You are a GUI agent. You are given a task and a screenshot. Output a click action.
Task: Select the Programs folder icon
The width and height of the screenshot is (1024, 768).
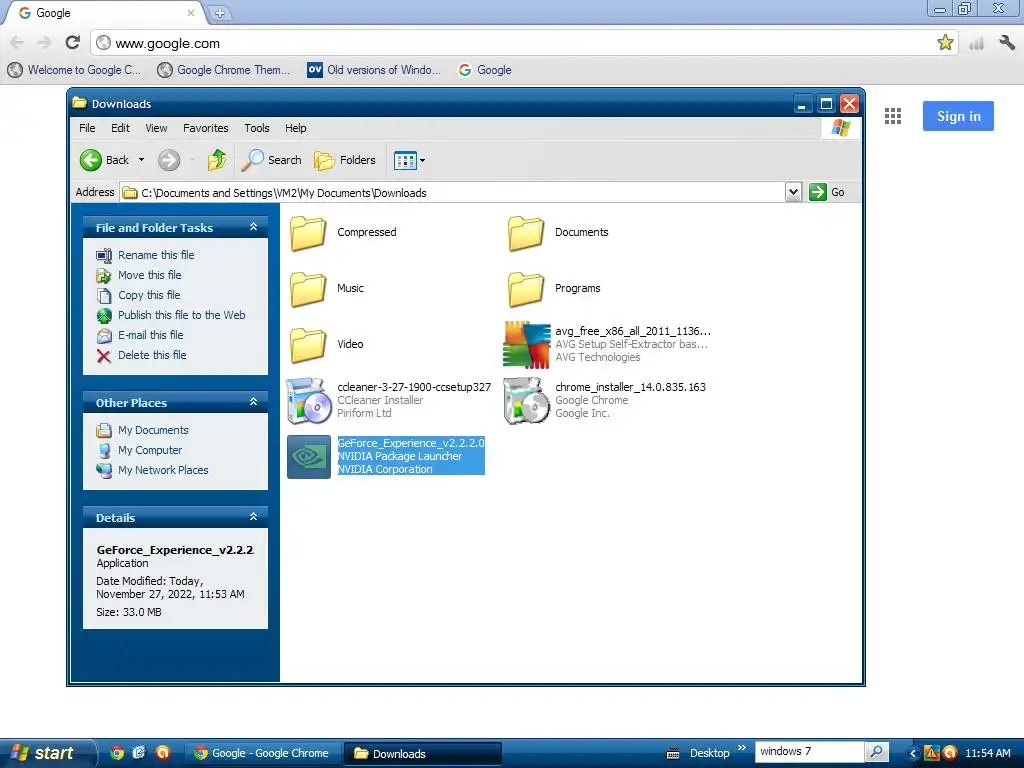coord(526,289)
